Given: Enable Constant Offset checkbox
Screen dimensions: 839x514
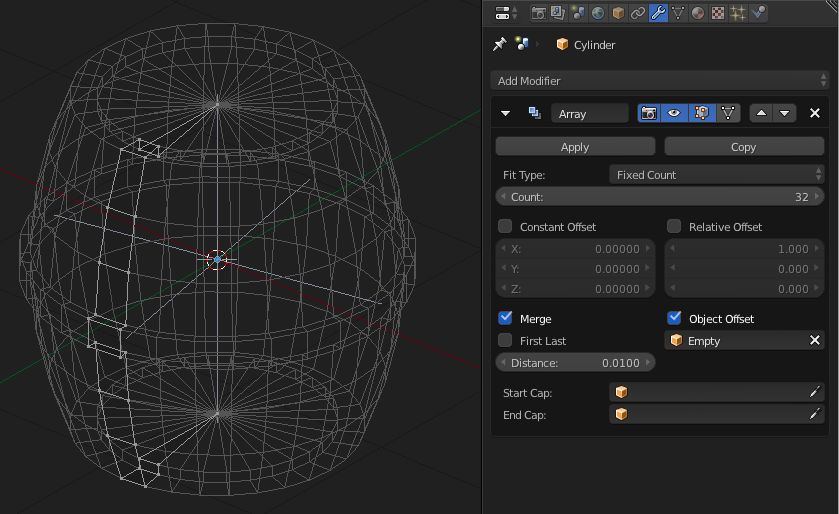Looking at the screenshot, I should (505, 226).
